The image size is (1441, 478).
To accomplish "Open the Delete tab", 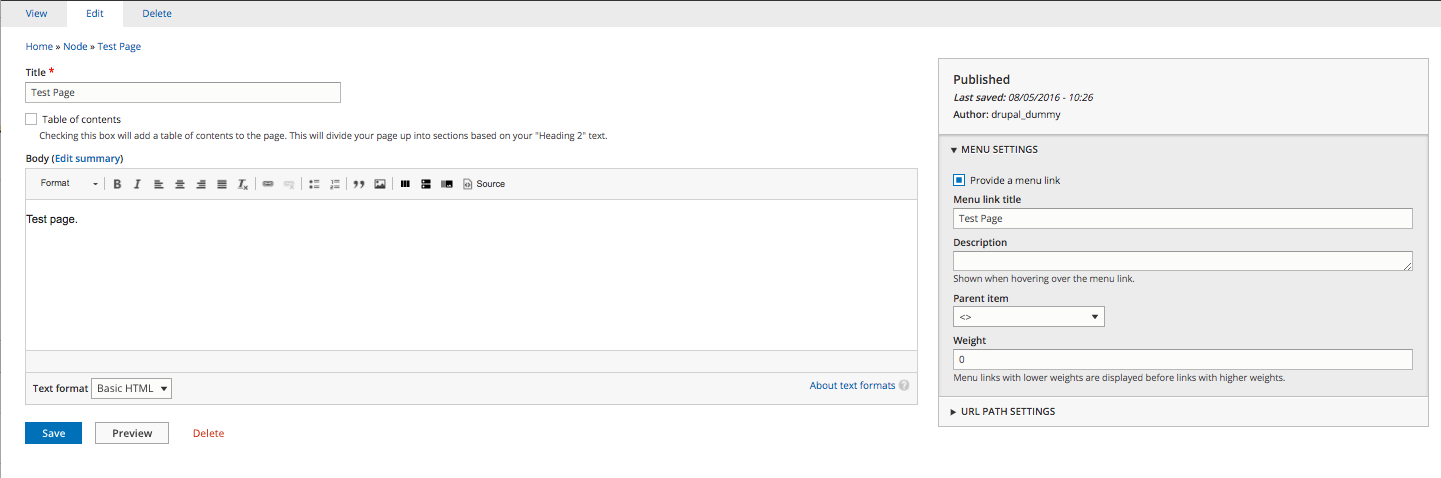I will click(x=157, y=13).
